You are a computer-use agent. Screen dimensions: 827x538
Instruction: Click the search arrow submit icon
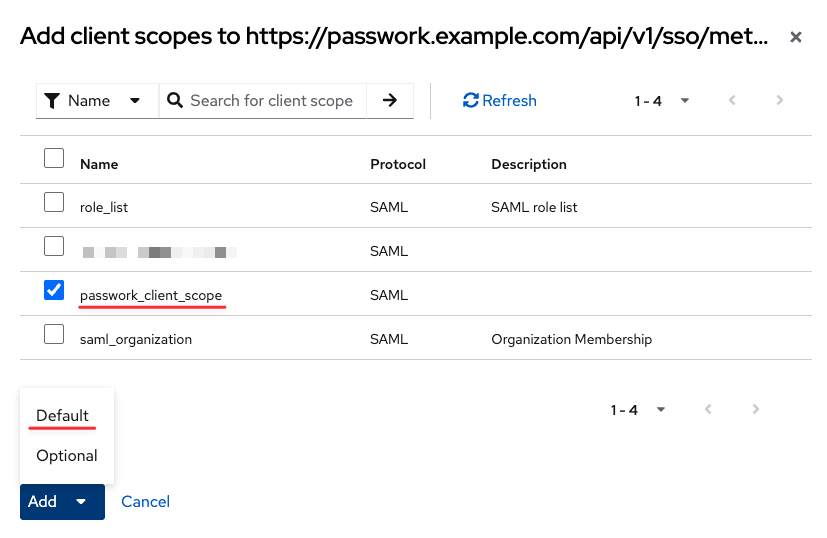[x=390, y=101]
